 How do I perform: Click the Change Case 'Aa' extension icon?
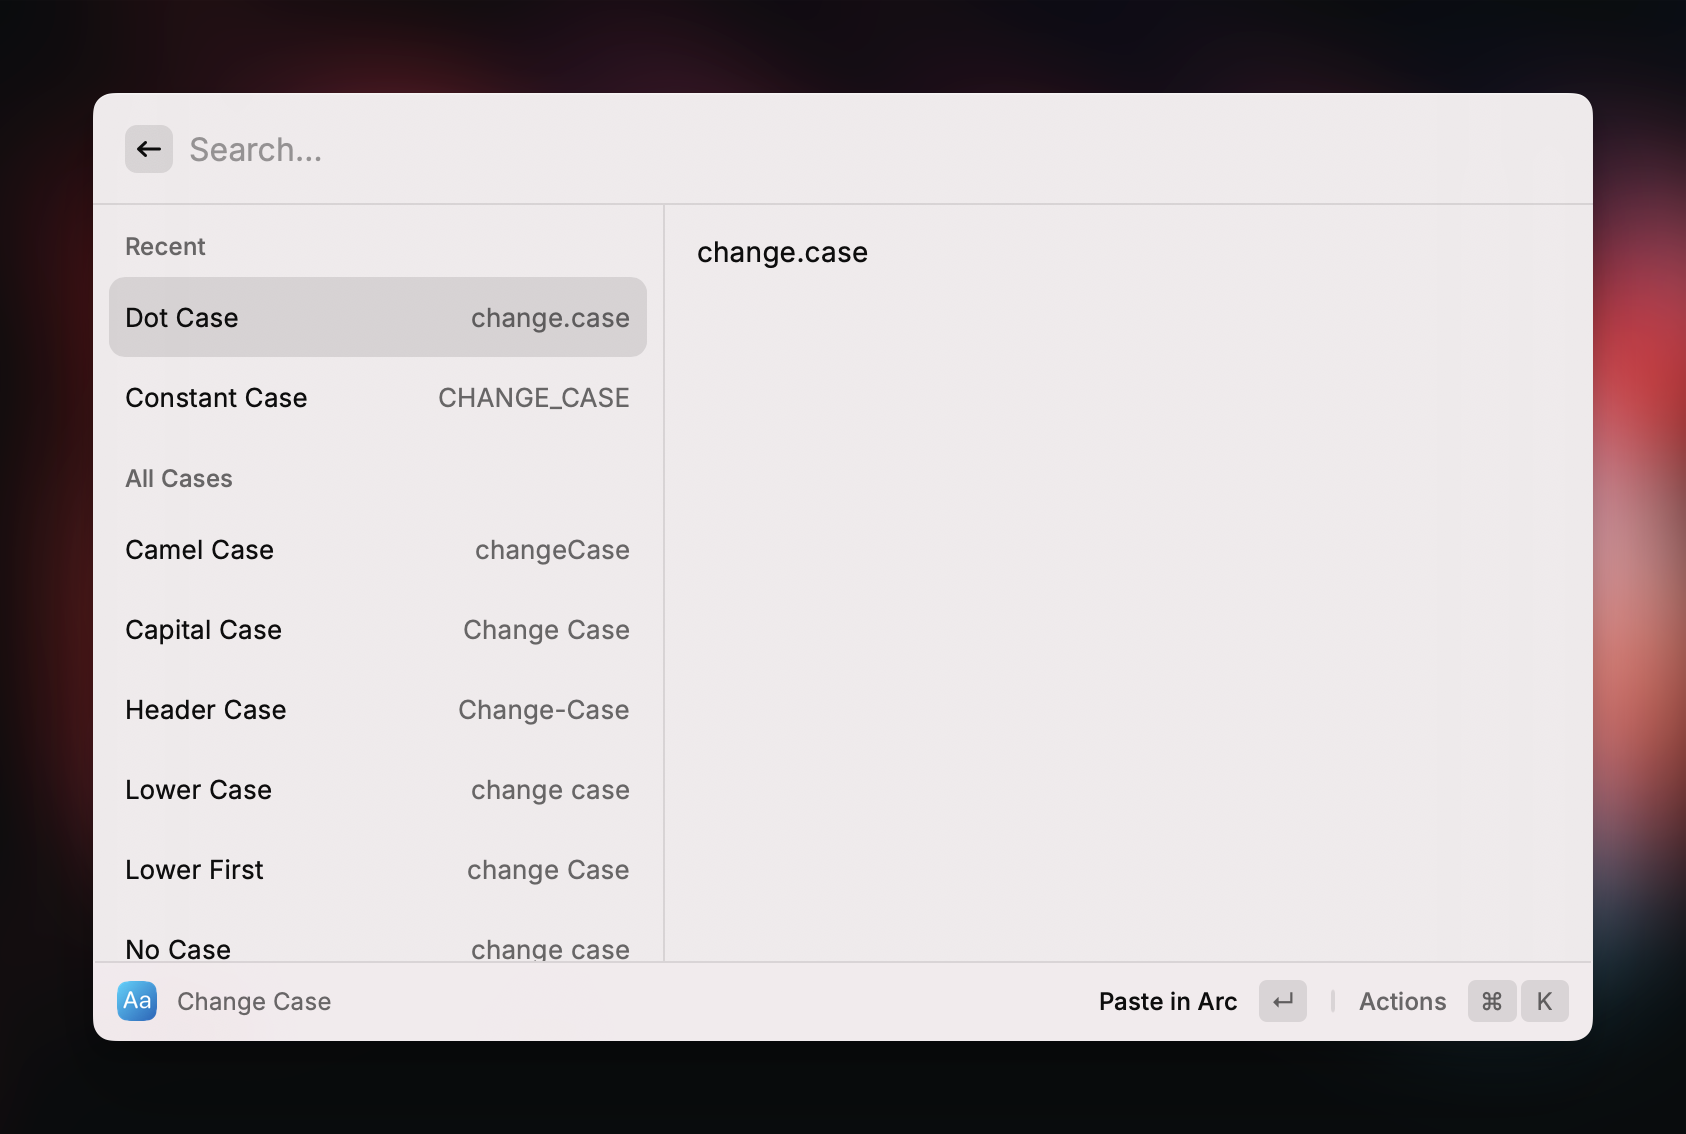pos(136,1001)
